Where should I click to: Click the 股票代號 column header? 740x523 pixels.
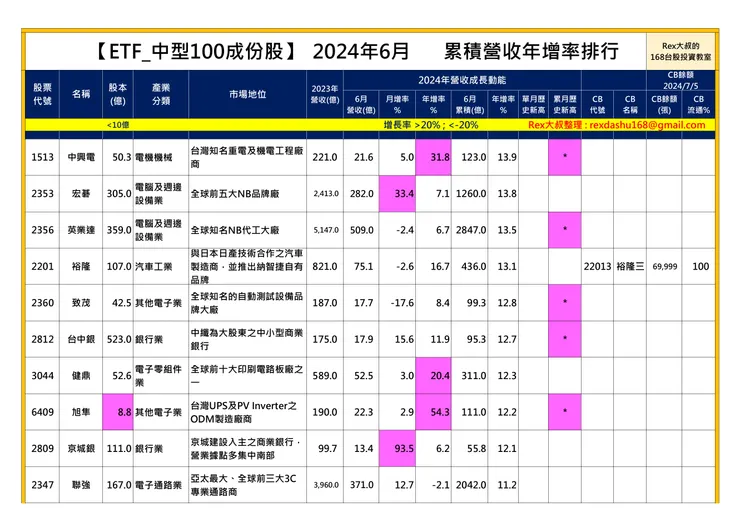[42, 94]
